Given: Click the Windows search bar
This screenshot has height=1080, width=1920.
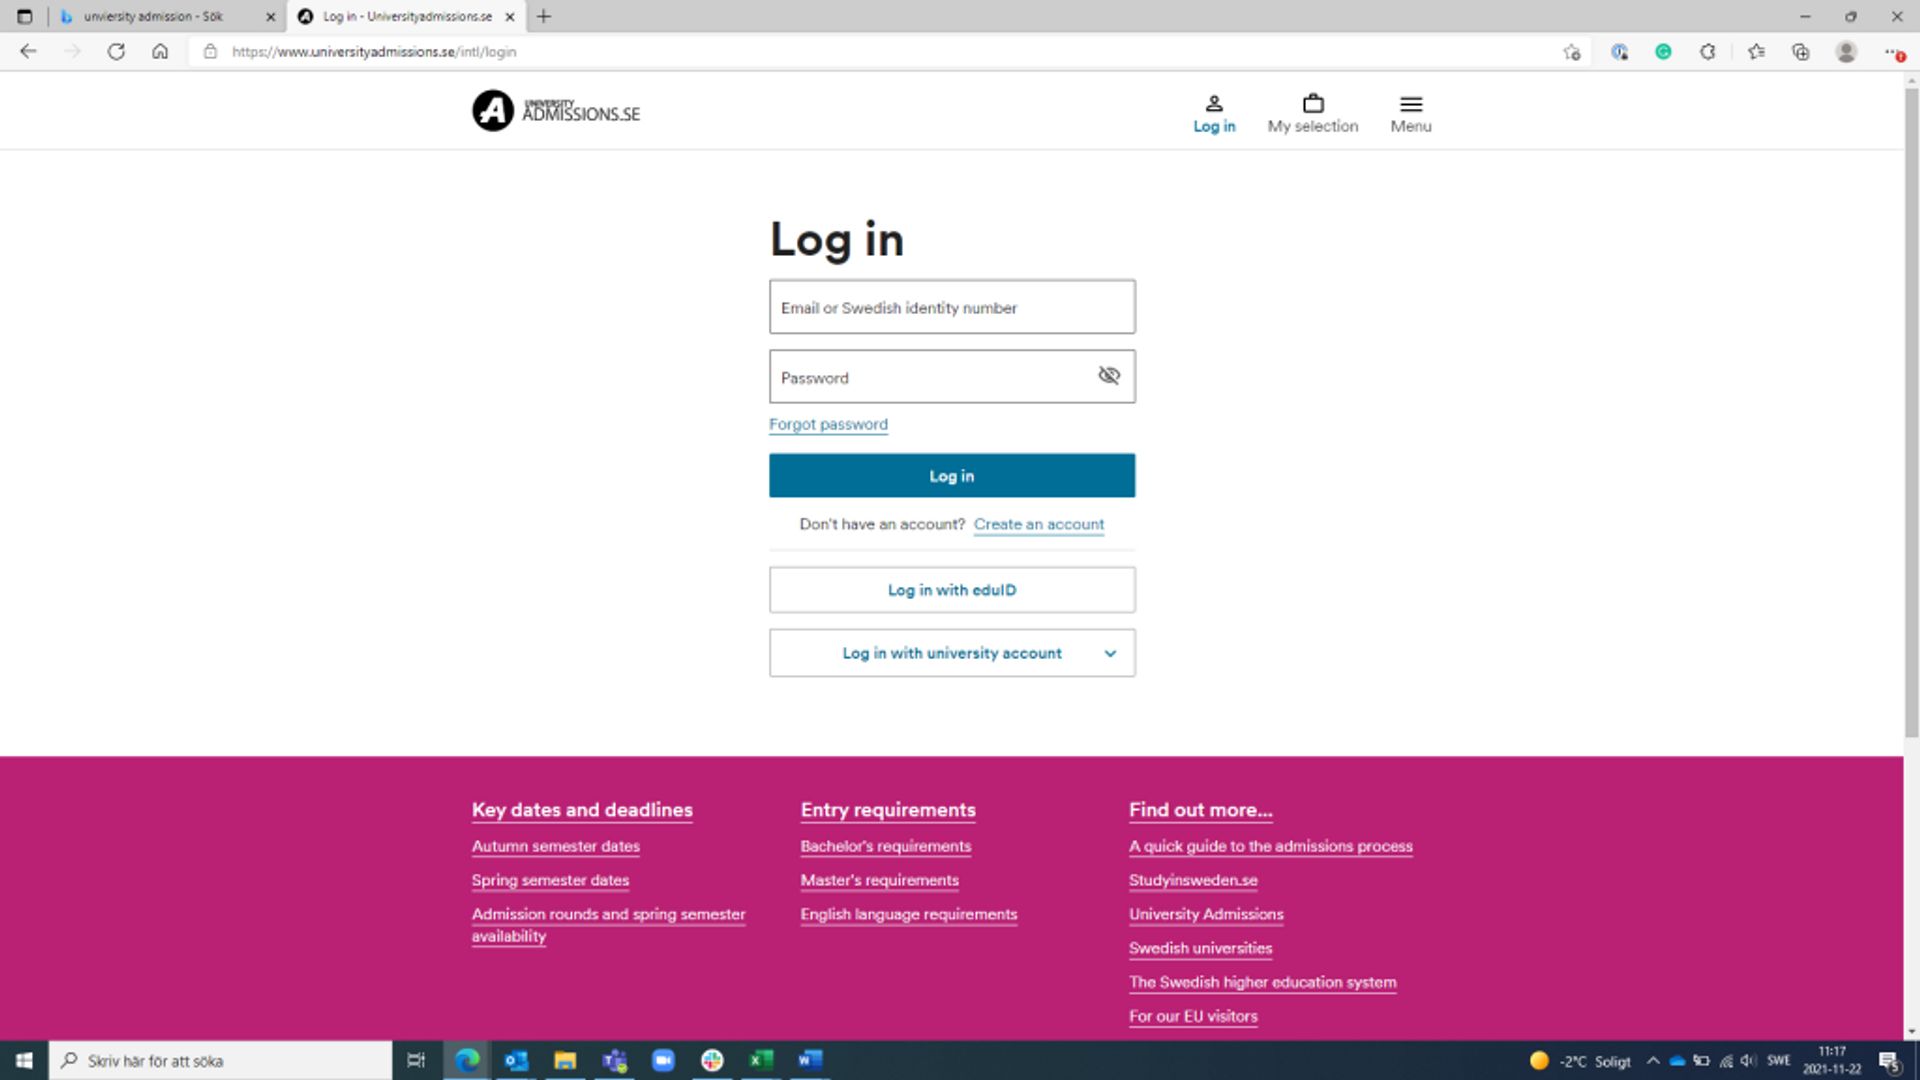Looking at the screenshot, I should 220,1060.
